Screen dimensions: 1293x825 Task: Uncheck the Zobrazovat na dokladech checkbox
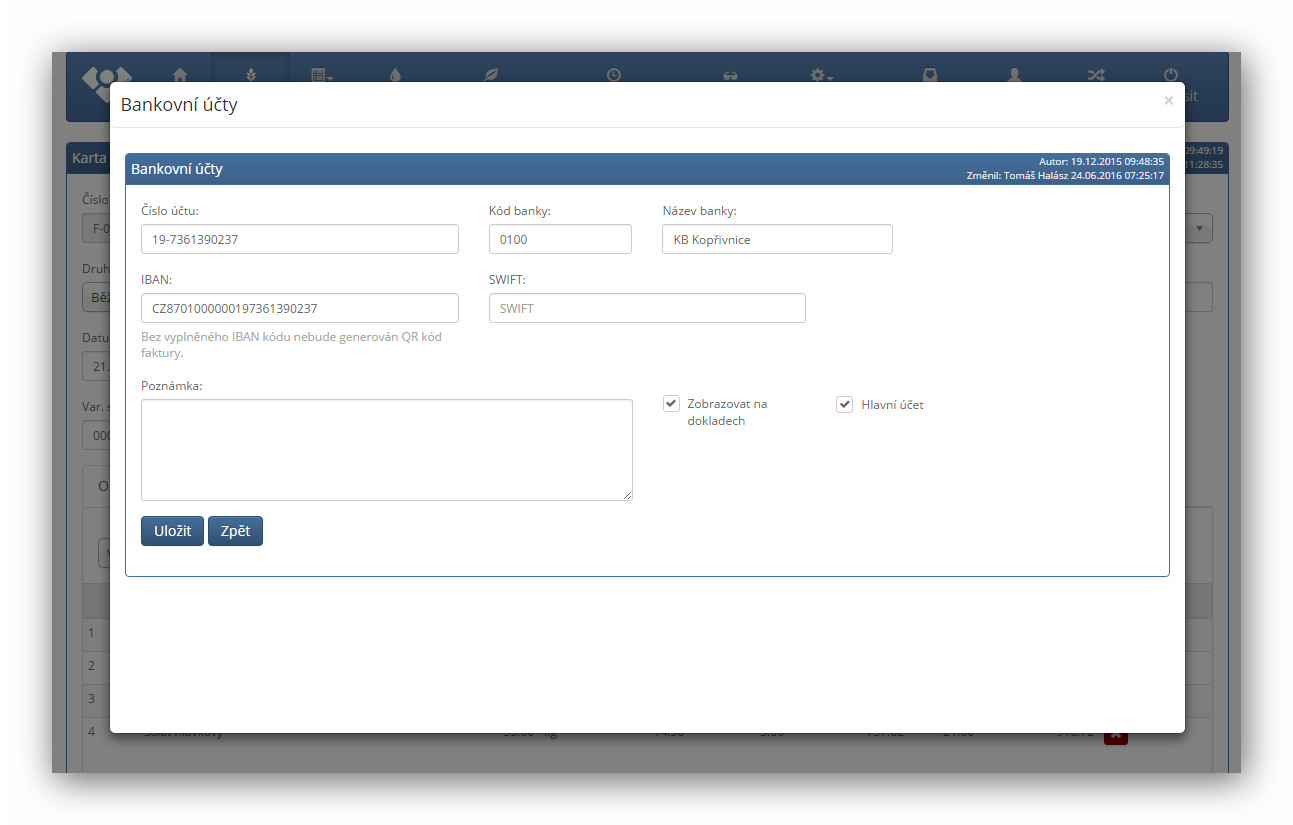pyautogui.click(x=671, y=404)
